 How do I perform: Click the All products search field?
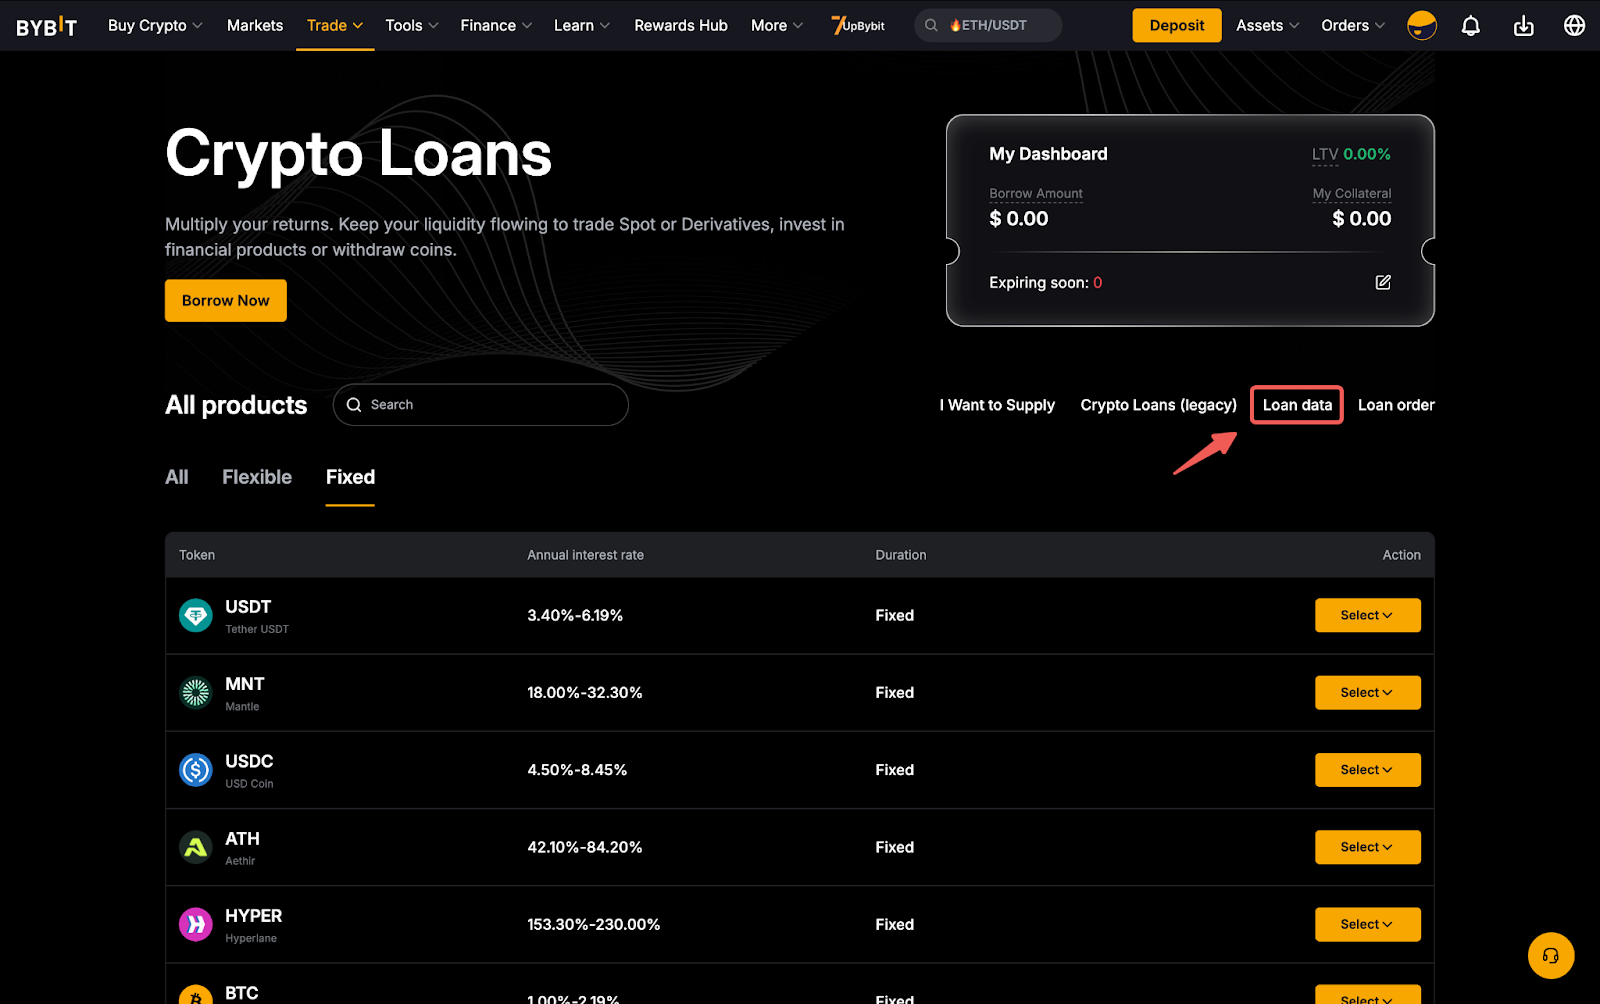[x=490, y=405]
